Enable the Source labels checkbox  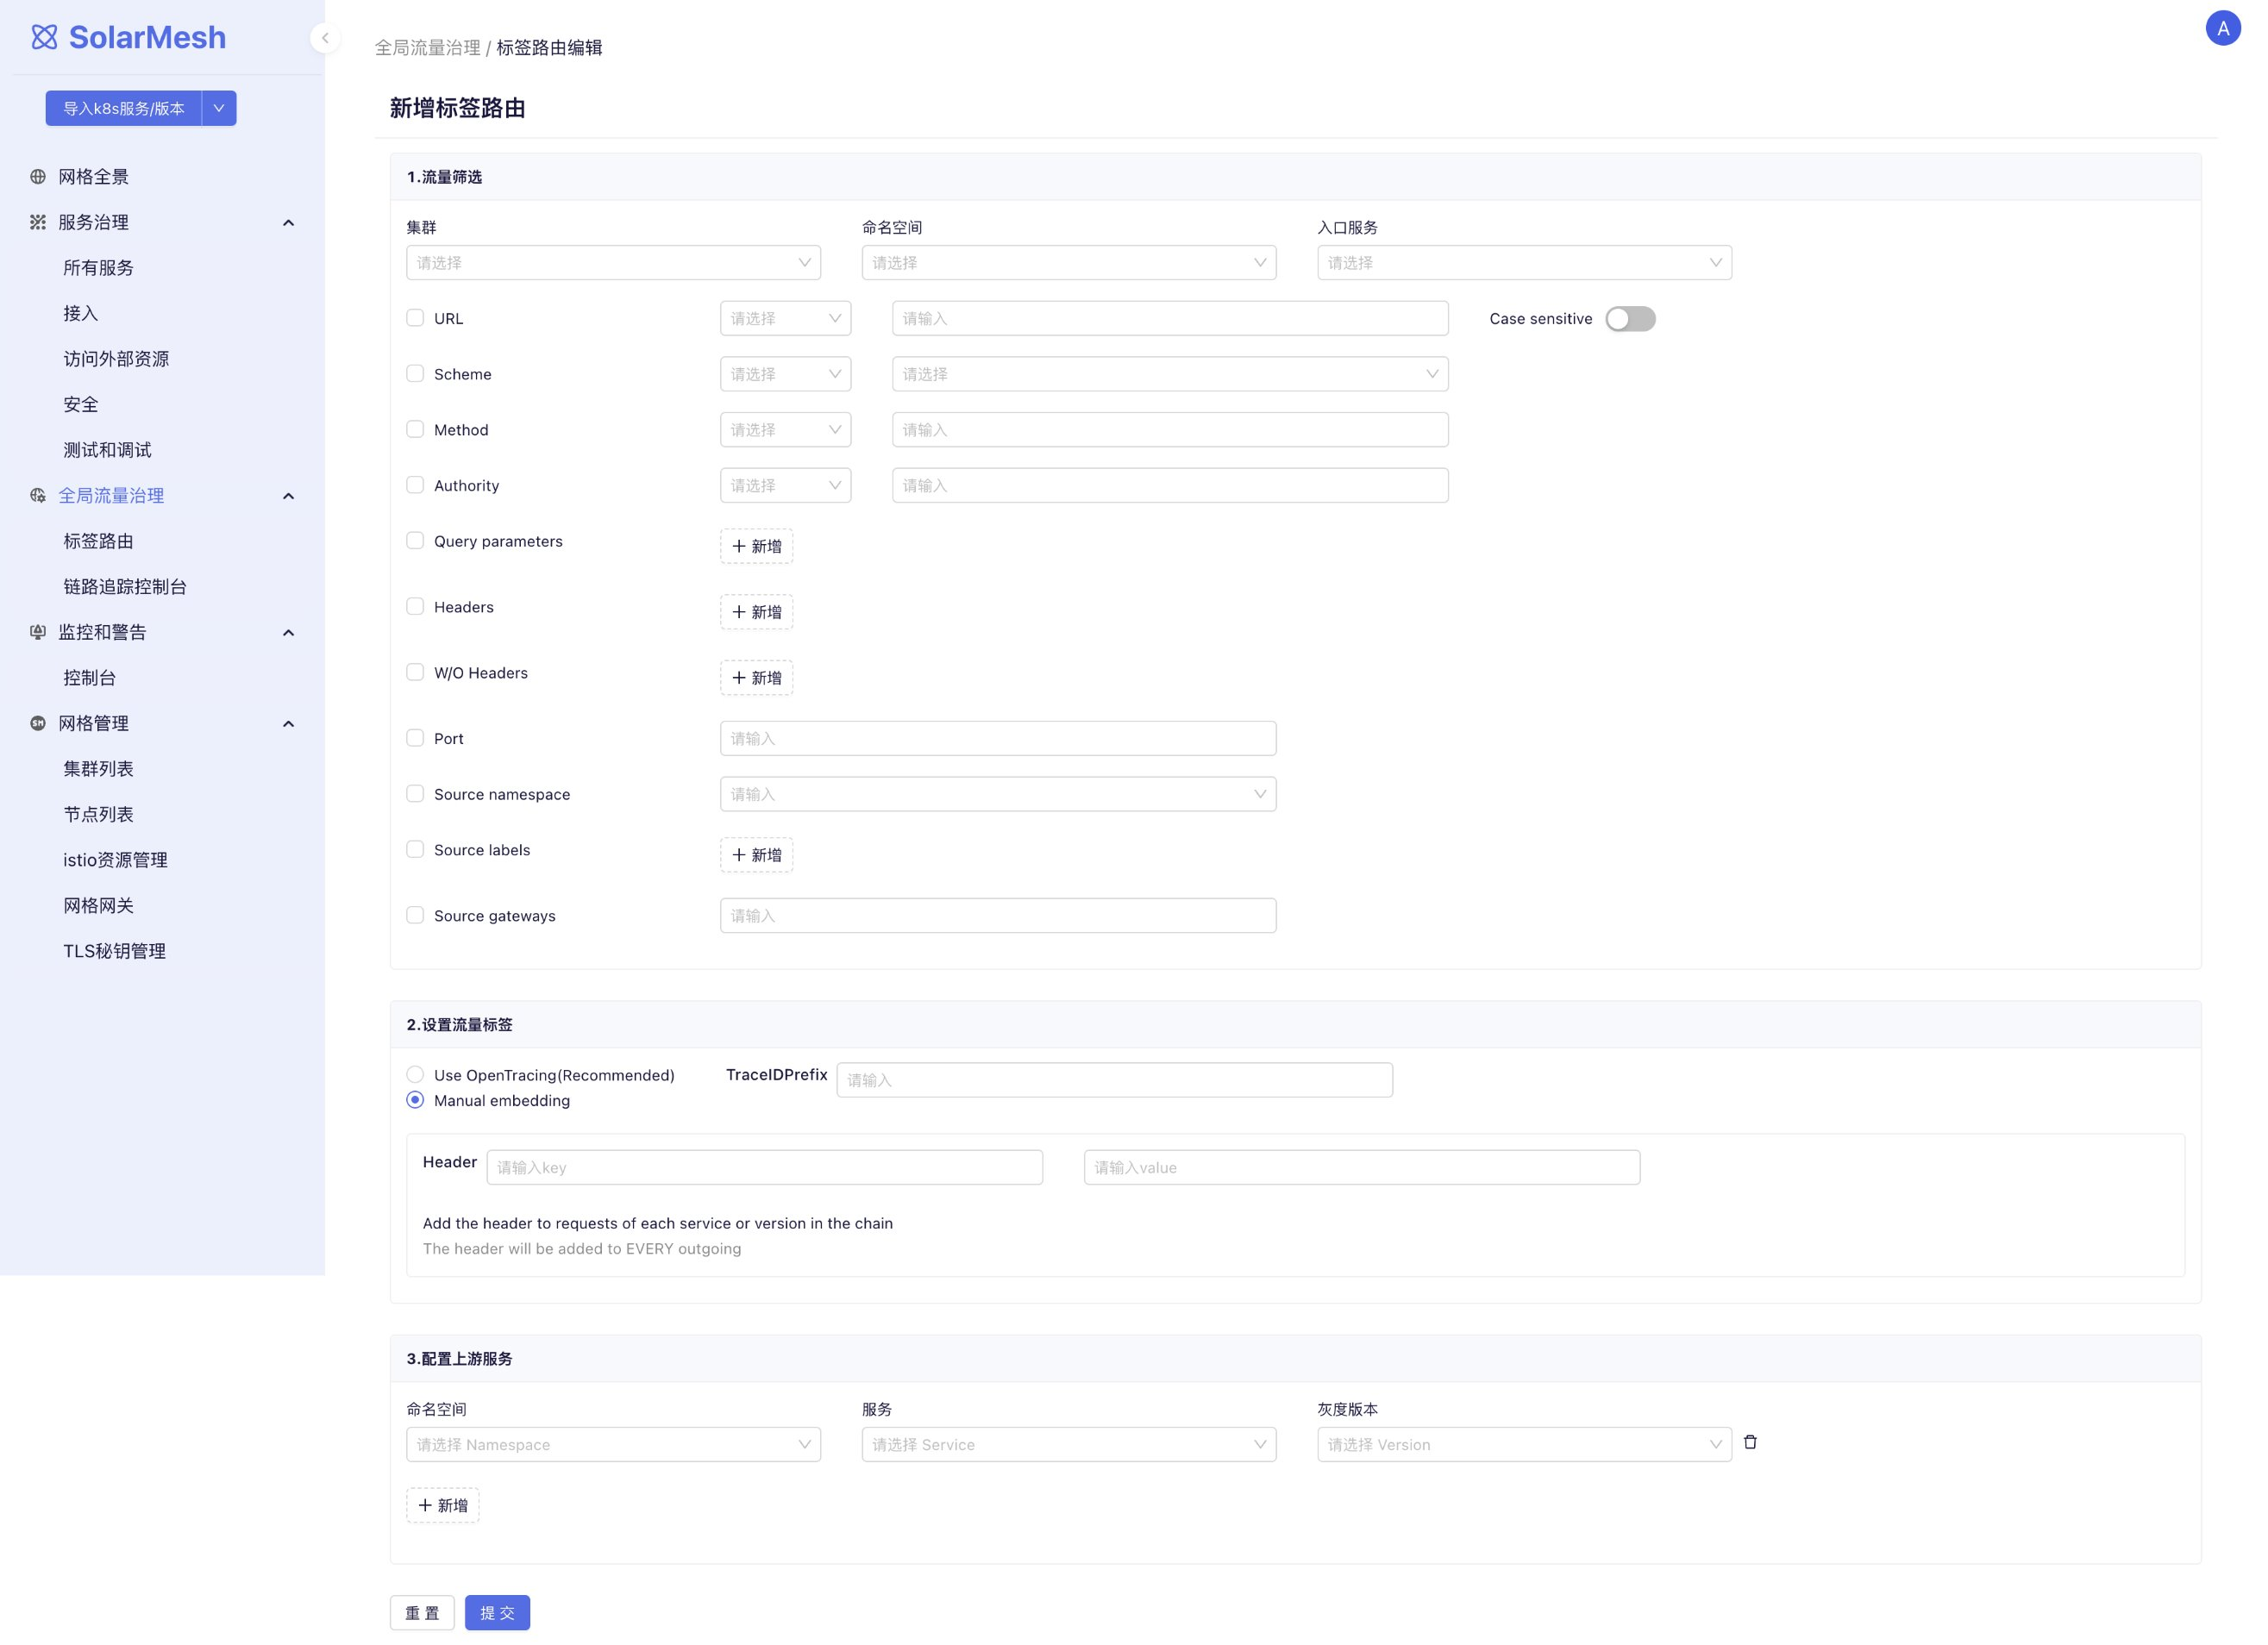click(x=415, y=849)
